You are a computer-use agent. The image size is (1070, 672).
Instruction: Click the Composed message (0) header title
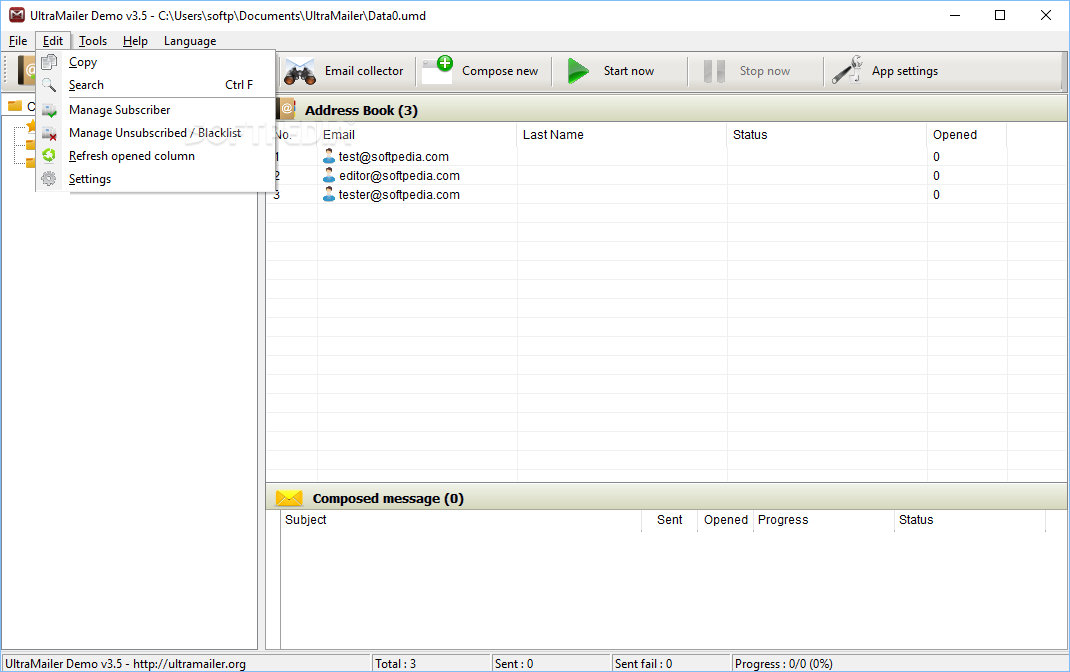[x=388, y=499]
